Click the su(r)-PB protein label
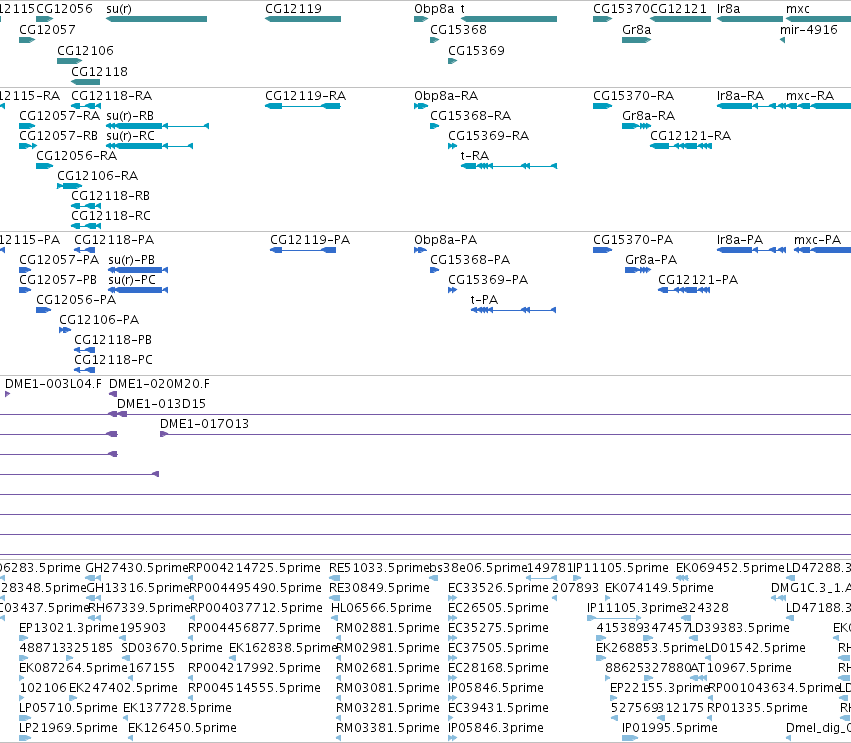 click(x=131, y=260)
